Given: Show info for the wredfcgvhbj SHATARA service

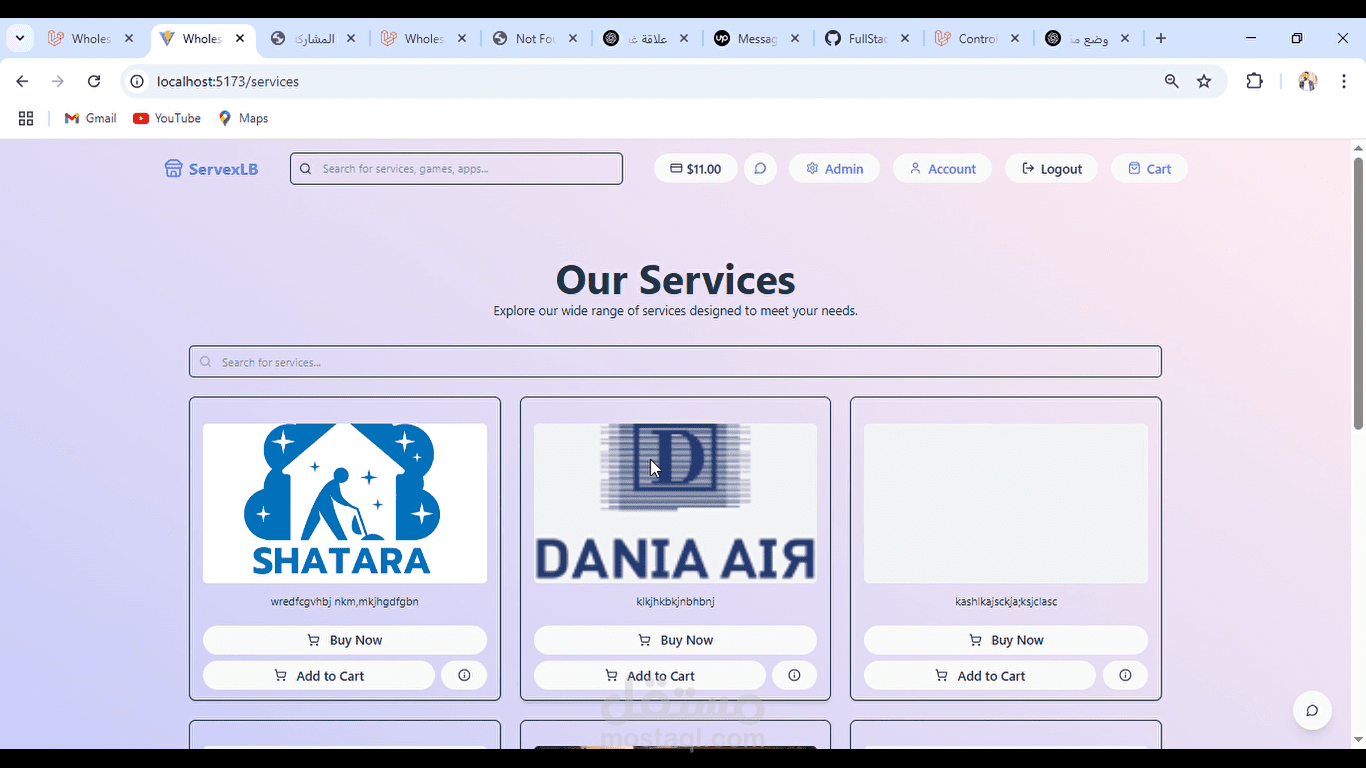Looking at the screenshot, I should click(464, 675).
